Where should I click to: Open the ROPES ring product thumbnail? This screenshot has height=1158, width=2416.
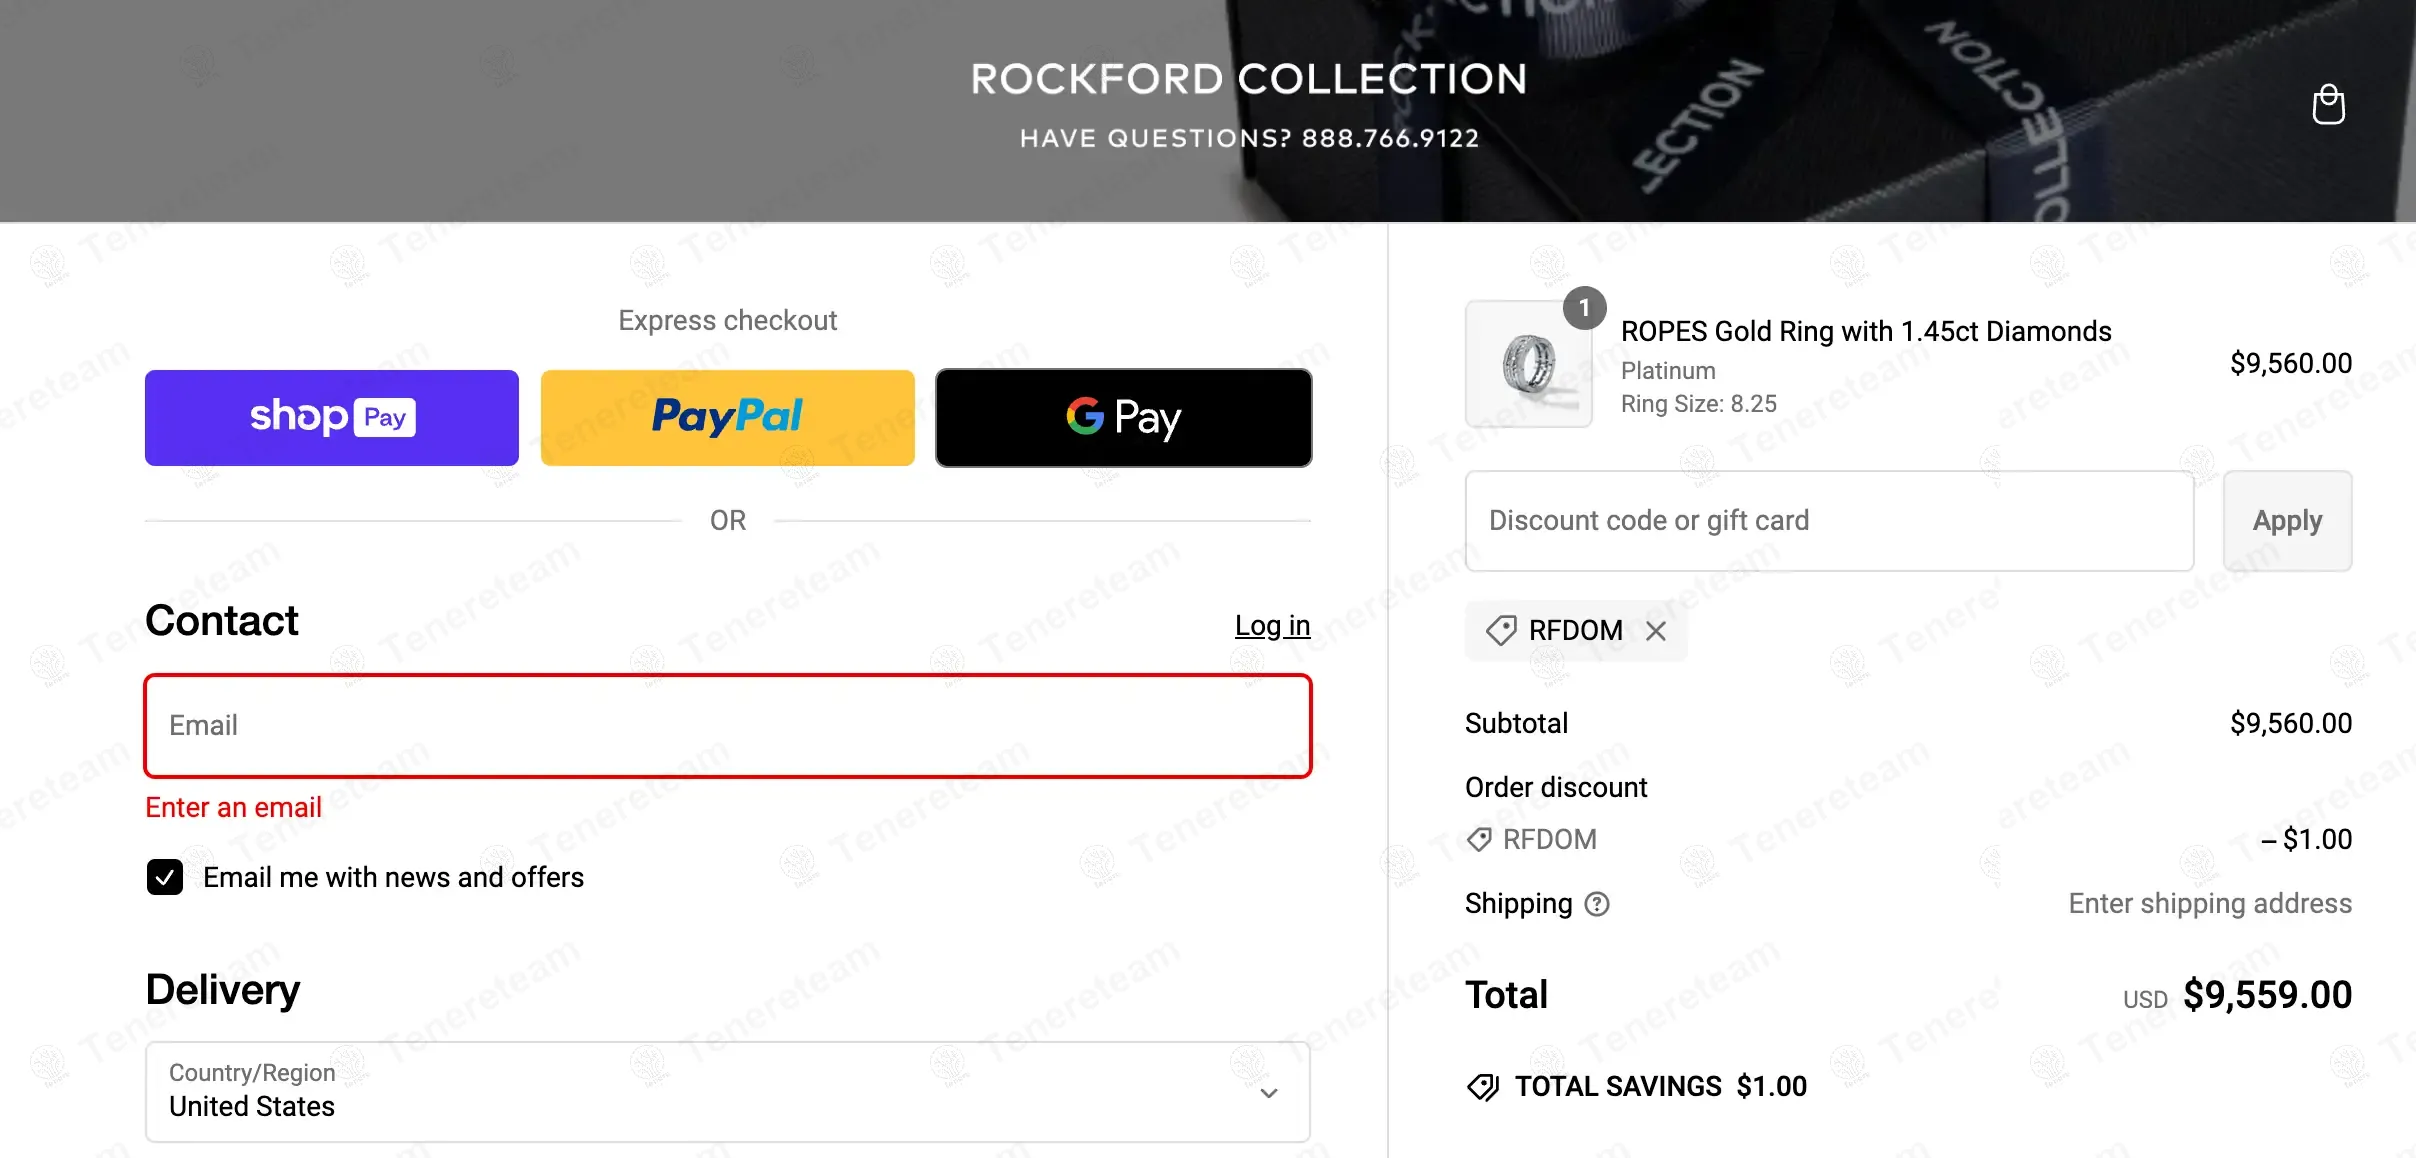(x=1527, y=365)
